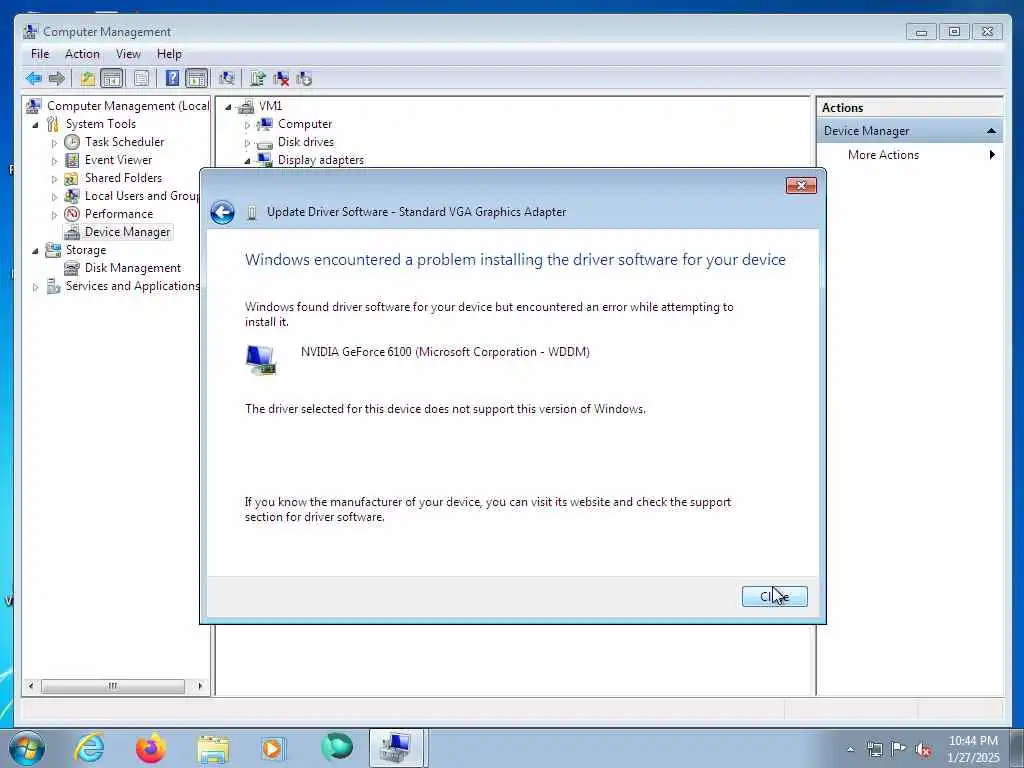Open Windows Media Player from taskbar
Image resolution: width=1024 pixels, height=768 pixels.
272,748
